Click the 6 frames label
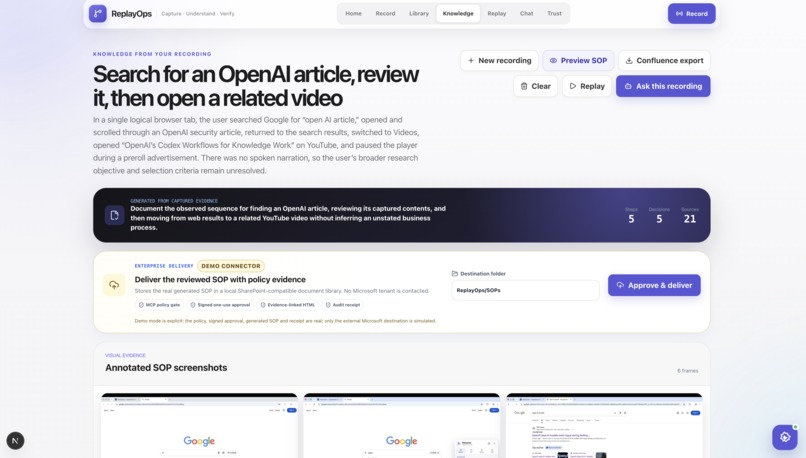806x458 pixels. [x=688, y=371]
